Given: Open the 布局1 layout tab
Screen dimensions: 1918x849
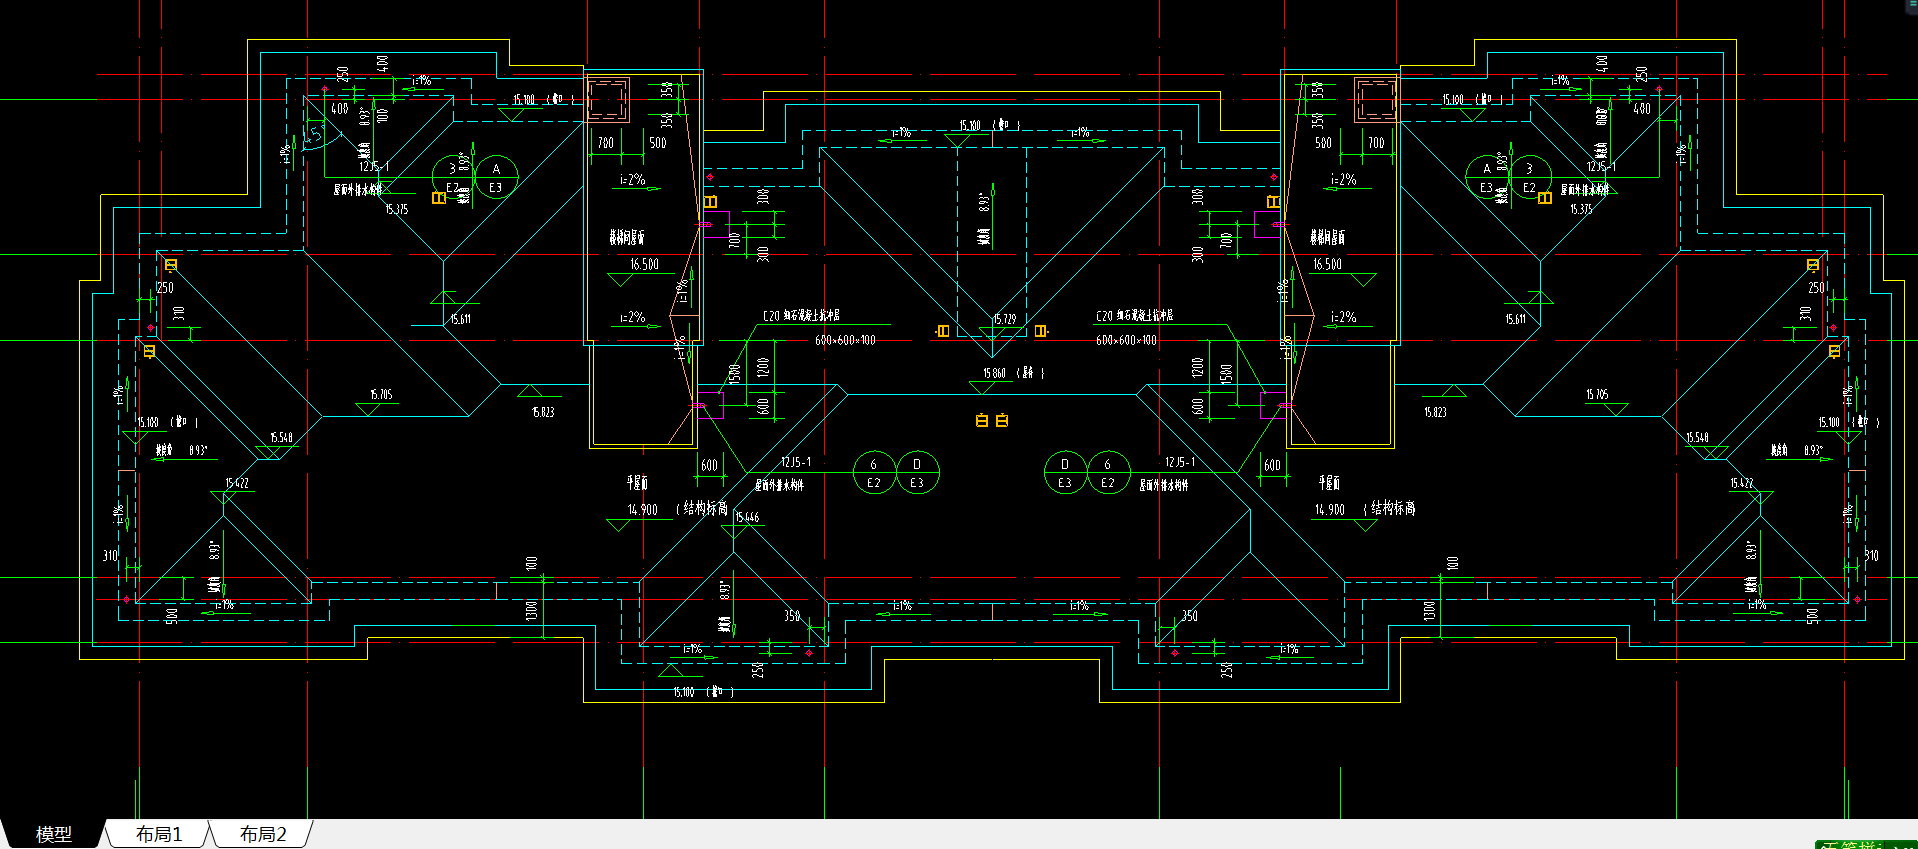Looking at the screenshot, I should click(159, 834).
